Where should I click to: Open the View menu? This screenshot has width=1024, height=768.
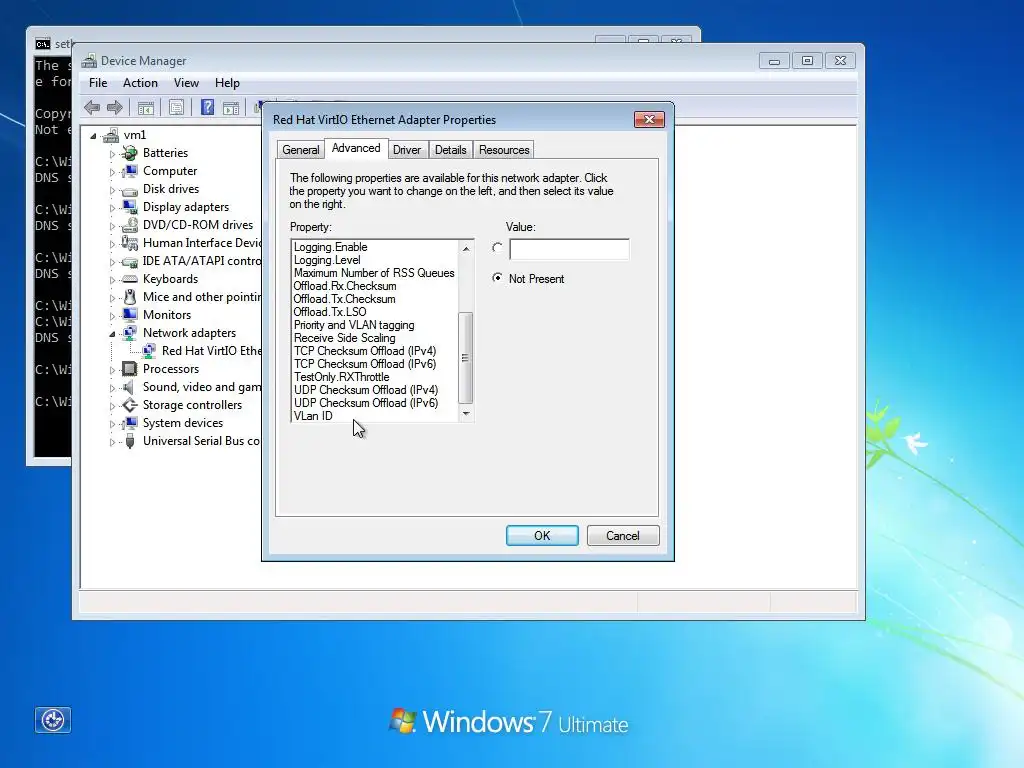point(186,83)
